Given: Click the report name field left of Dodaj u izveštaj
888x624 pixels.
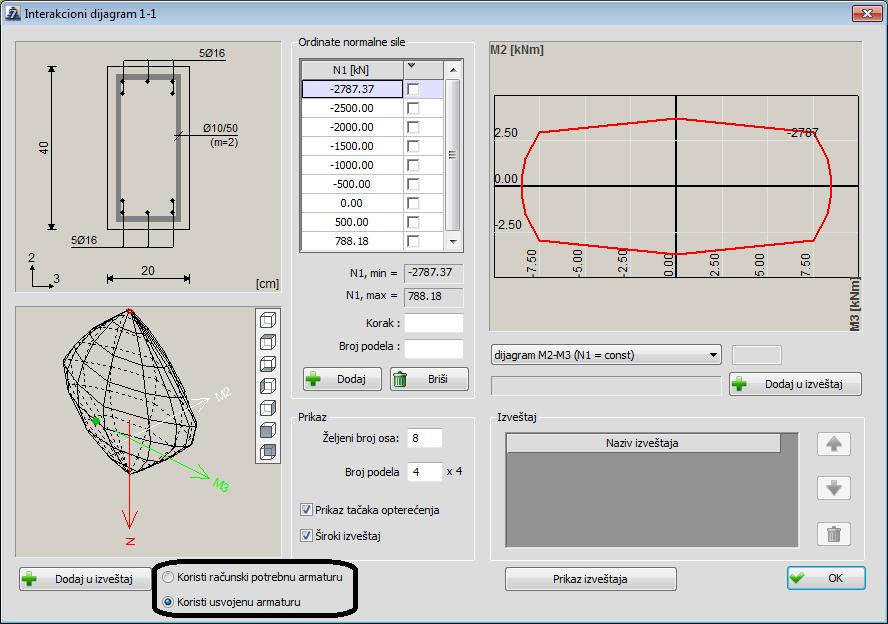Looking at the screenshot, I should click(x=606, y=384).
